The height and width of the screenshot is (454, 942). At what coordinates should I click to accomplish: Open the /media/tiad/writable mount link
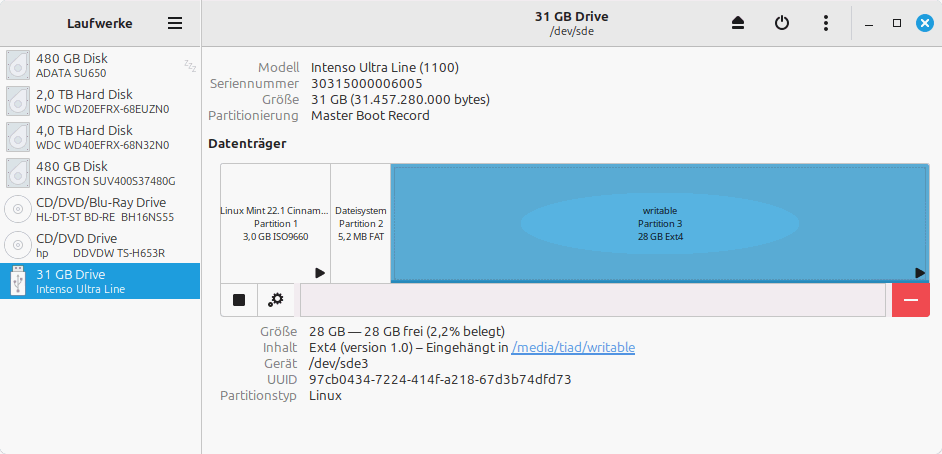(573, 348)
